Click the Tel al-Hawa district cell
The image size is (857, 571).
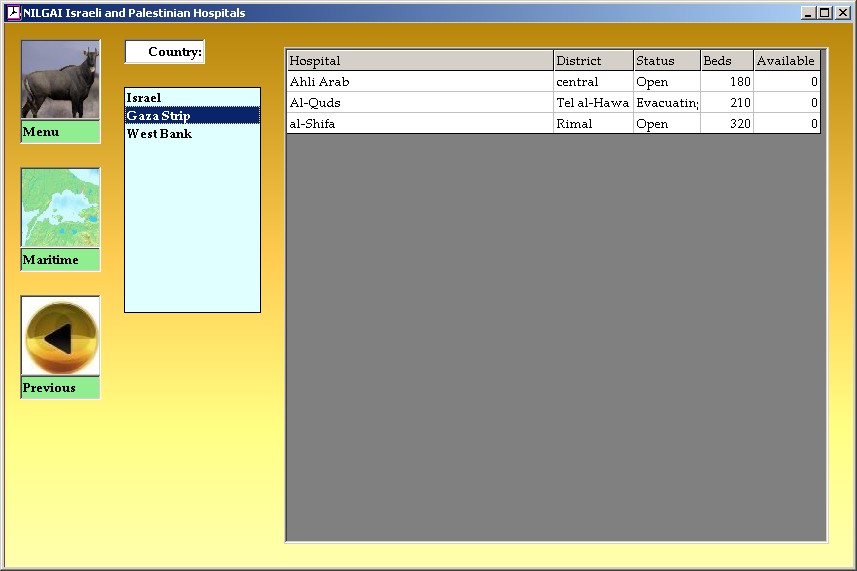(592, 103)
